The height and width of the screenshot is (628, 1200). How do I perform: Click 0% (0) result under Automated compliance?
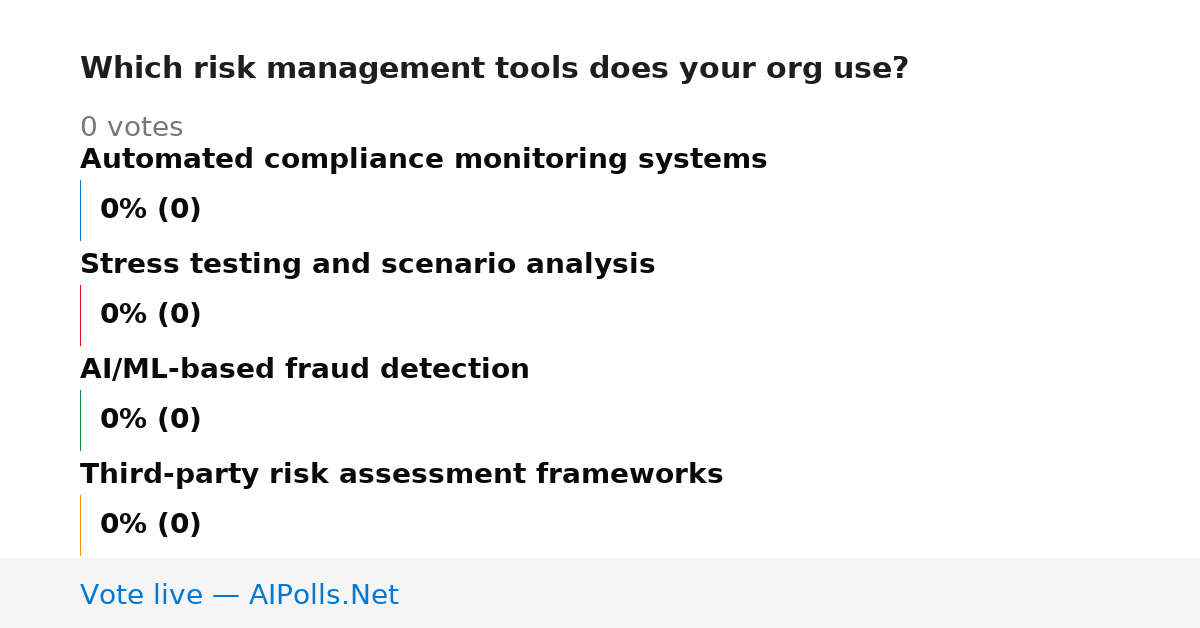(x=150, y=210)
